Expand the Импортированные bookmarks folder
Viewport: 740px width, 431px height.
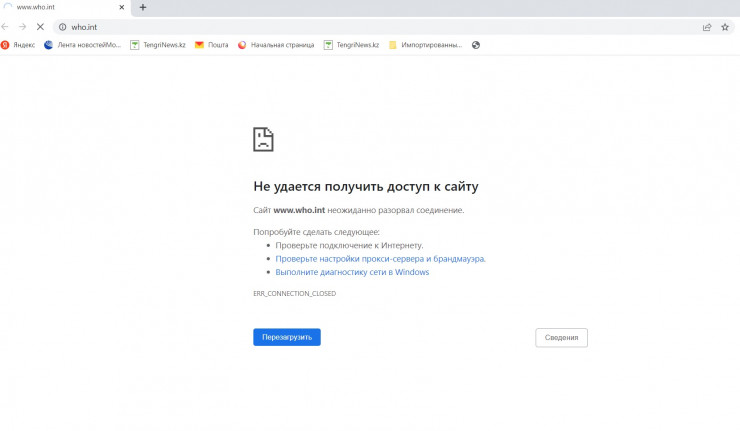(425, 45)
